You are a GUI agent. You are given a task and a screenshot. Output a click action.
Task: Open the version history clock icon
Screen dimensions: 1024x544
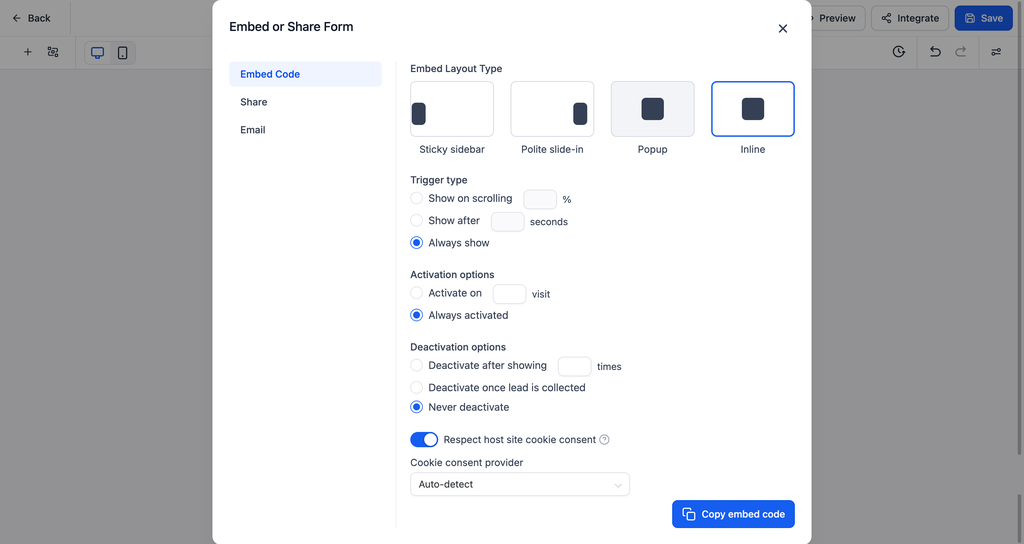pyautogui.click(x=899, y=52)
